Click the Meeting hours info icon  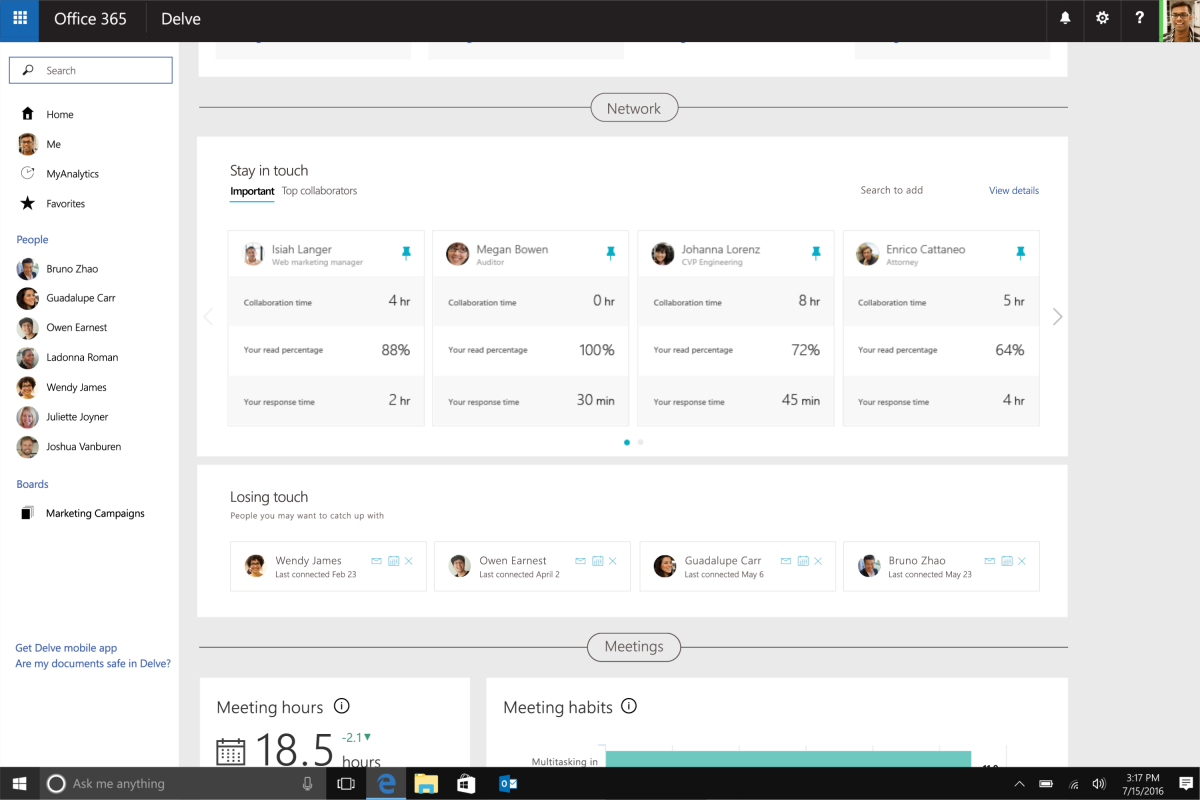[x=341, y=706]
